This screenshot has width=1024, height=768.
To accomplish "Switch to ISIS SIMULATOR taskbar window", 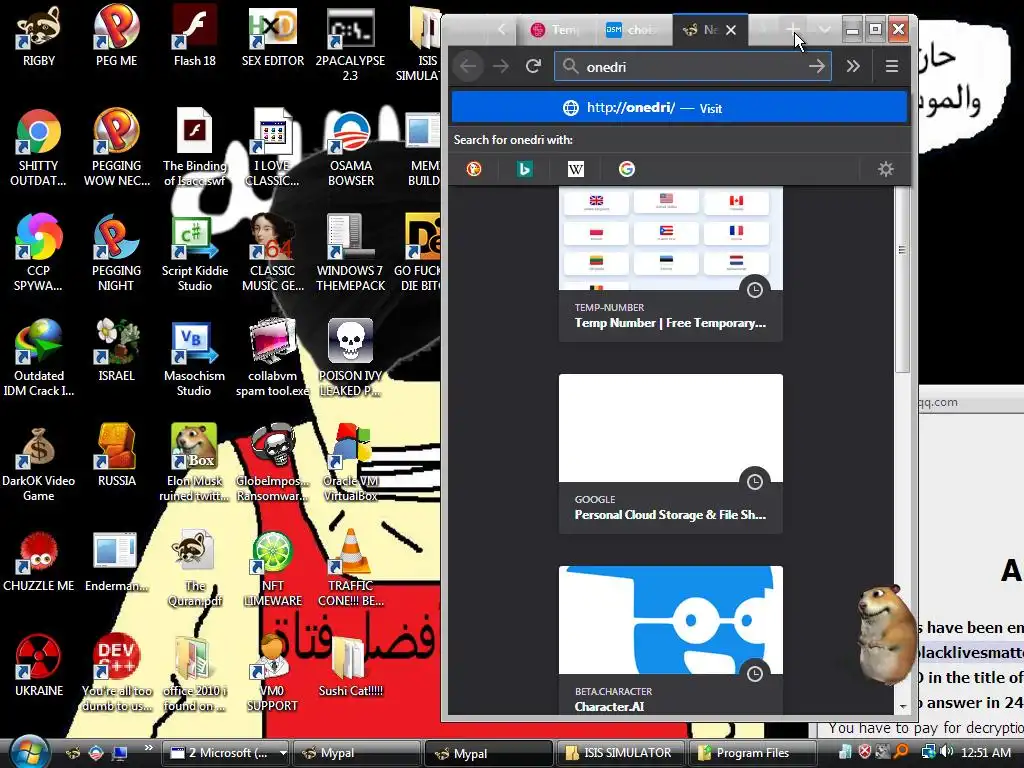I will [x=620, y=753].
